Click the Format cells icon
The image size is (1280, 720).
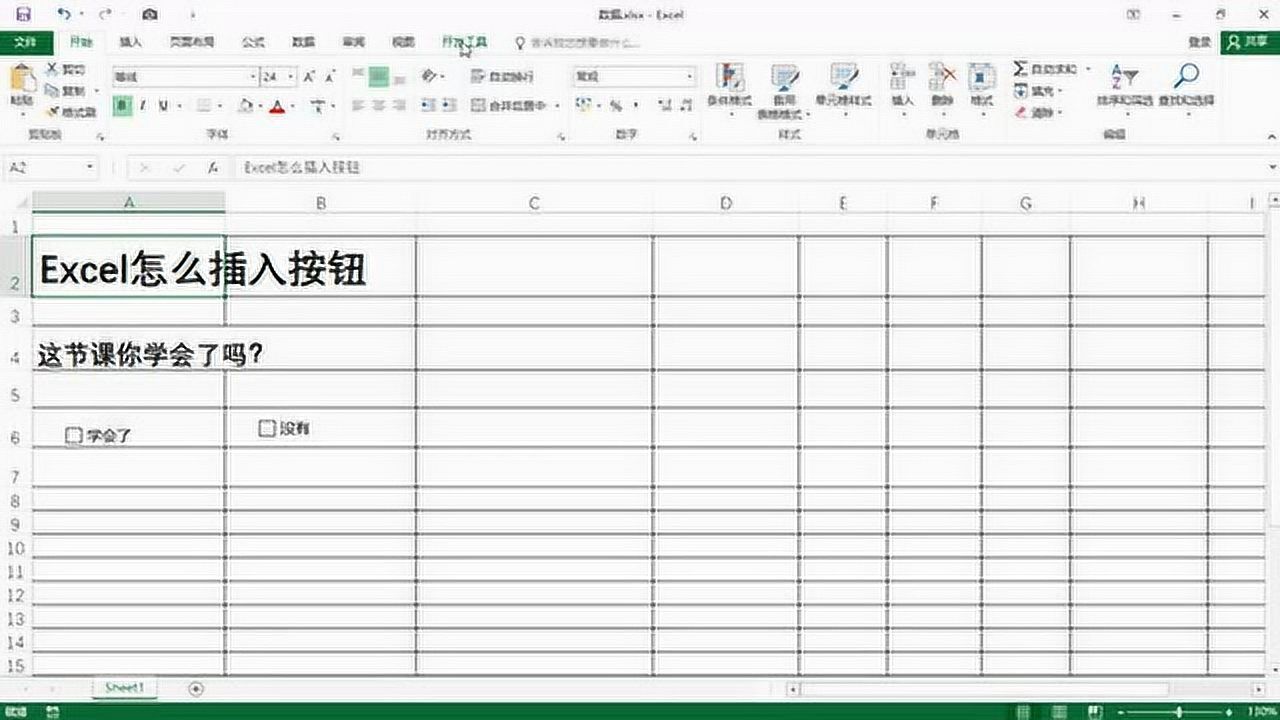982,77
